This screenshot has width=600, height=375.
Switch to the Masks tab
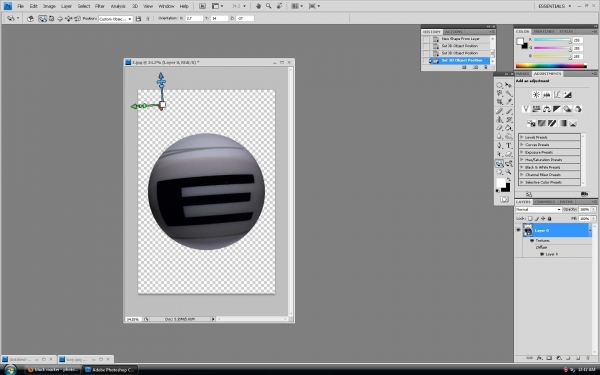[x=523, y=73]
